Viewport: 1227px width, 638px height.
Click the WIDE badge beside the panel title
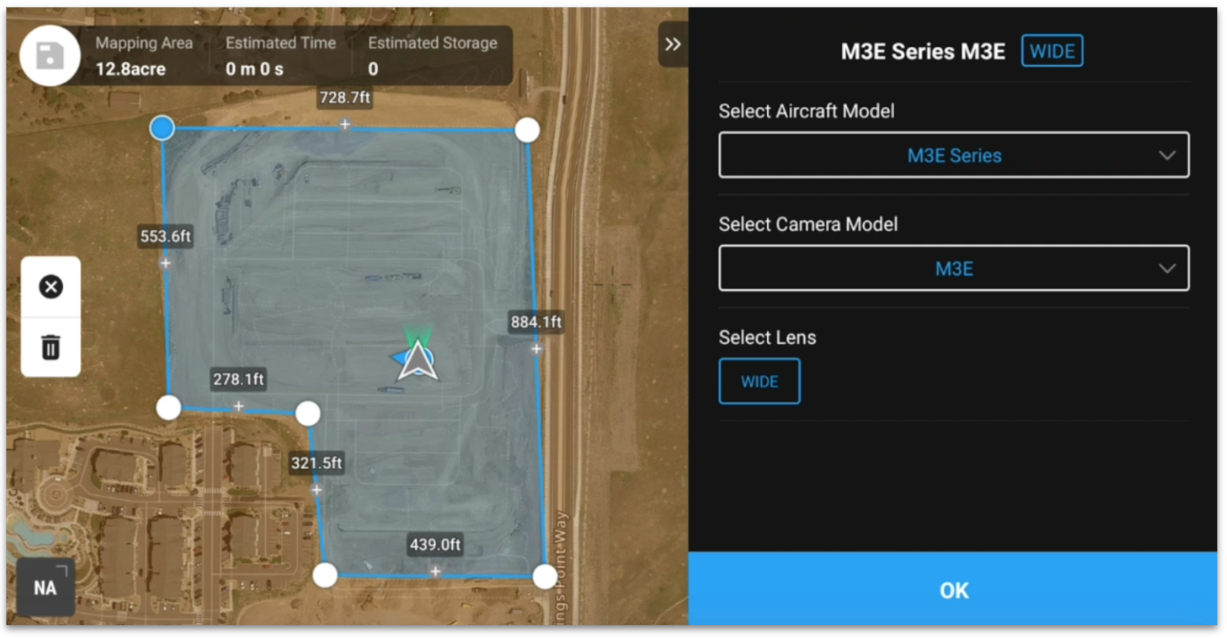coord(1052,51)
